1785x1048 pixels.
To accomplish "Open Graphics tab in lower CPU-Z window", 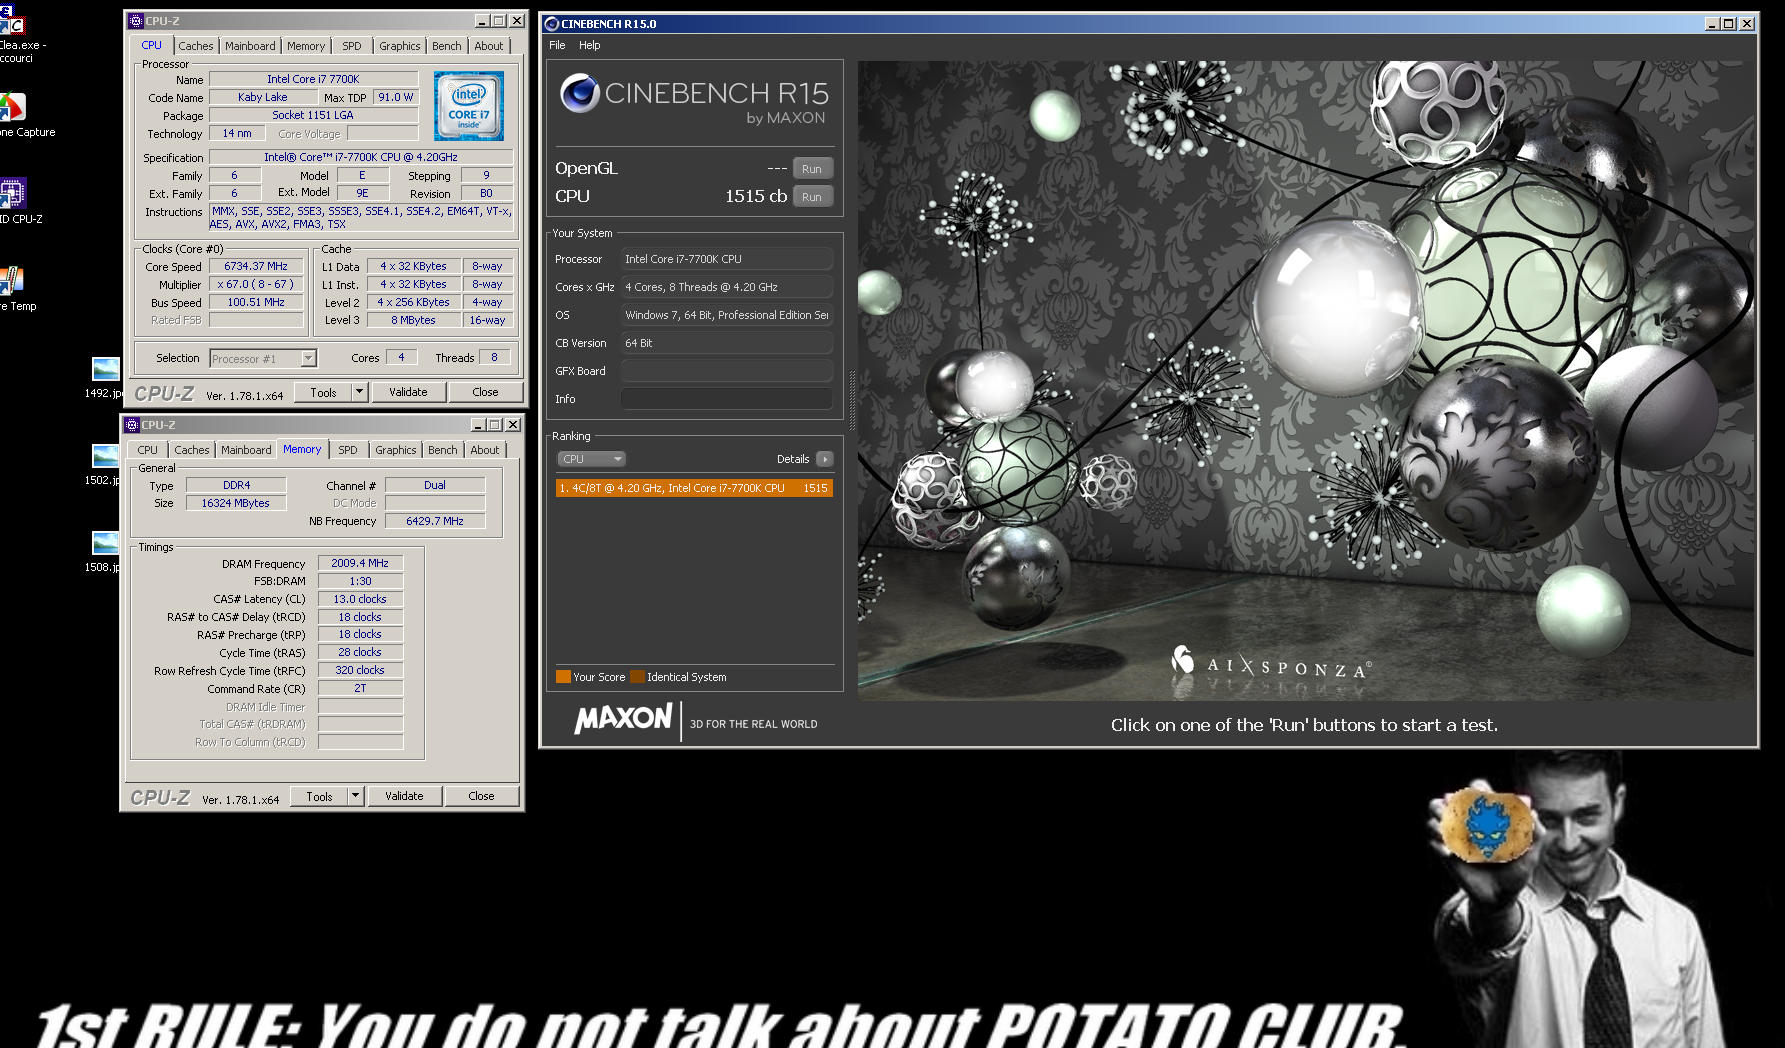I will (x=396, y=450).
